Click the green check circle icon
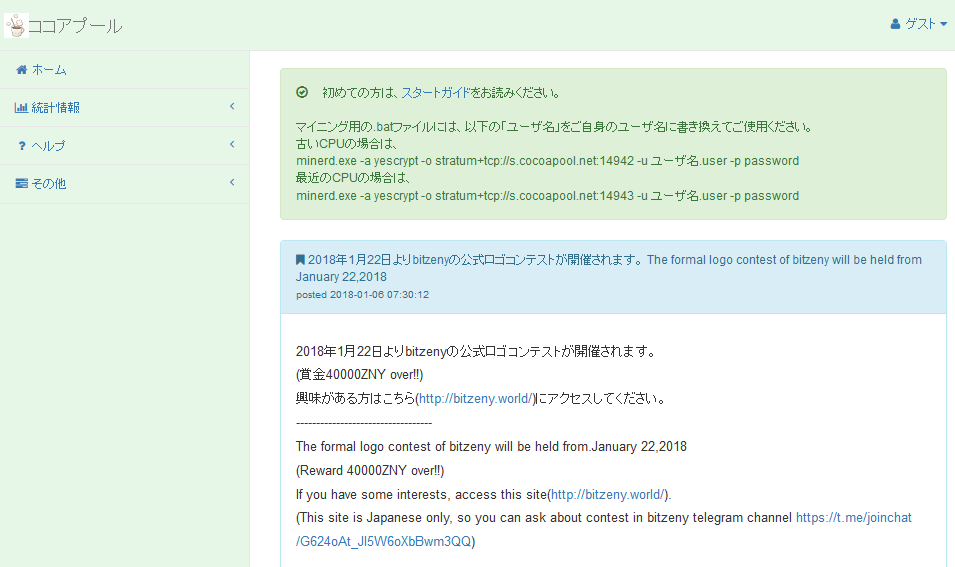This screenshot has width=955, height=567. point(302,93)
